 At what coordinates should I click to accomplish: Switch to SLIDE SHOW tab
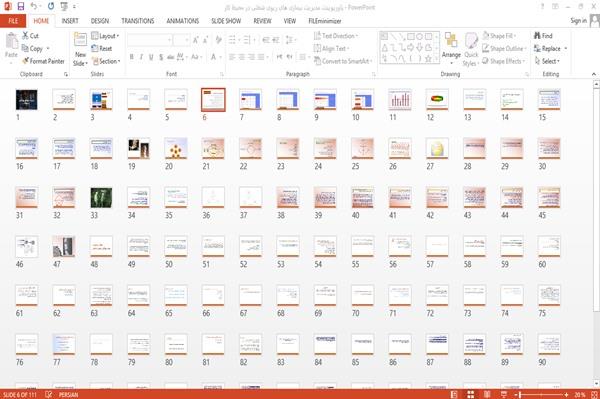point(226,21)
